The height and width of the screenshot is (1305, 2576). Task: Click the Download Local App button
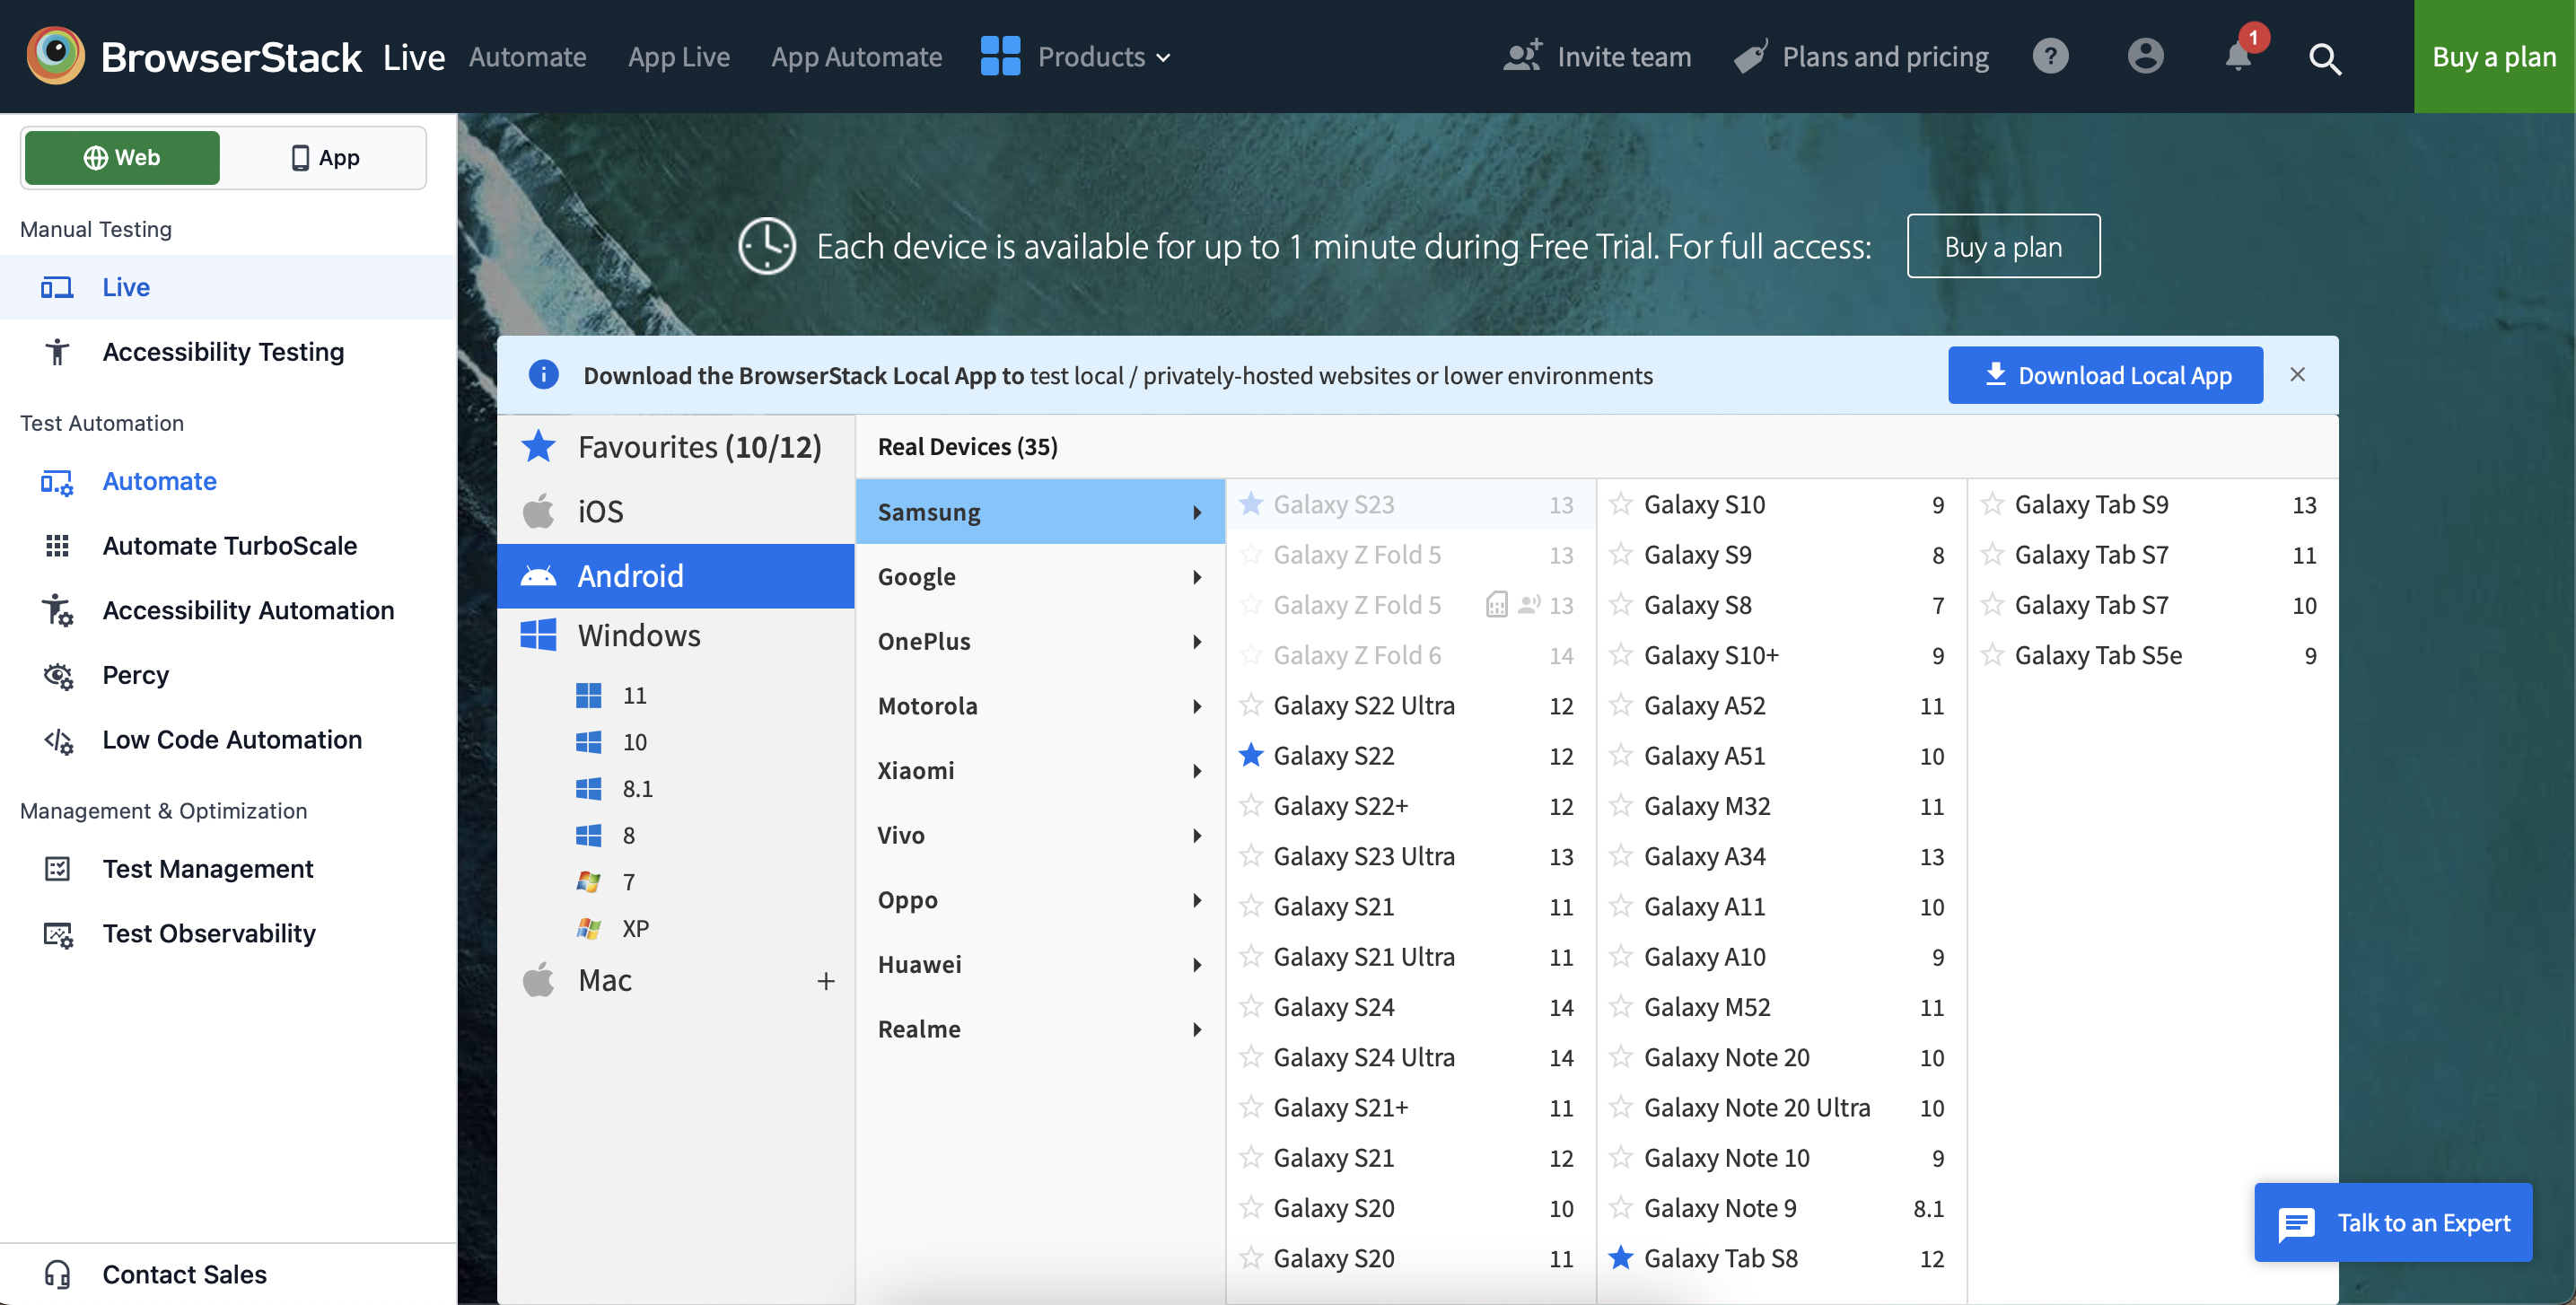tap(2105, 375)
